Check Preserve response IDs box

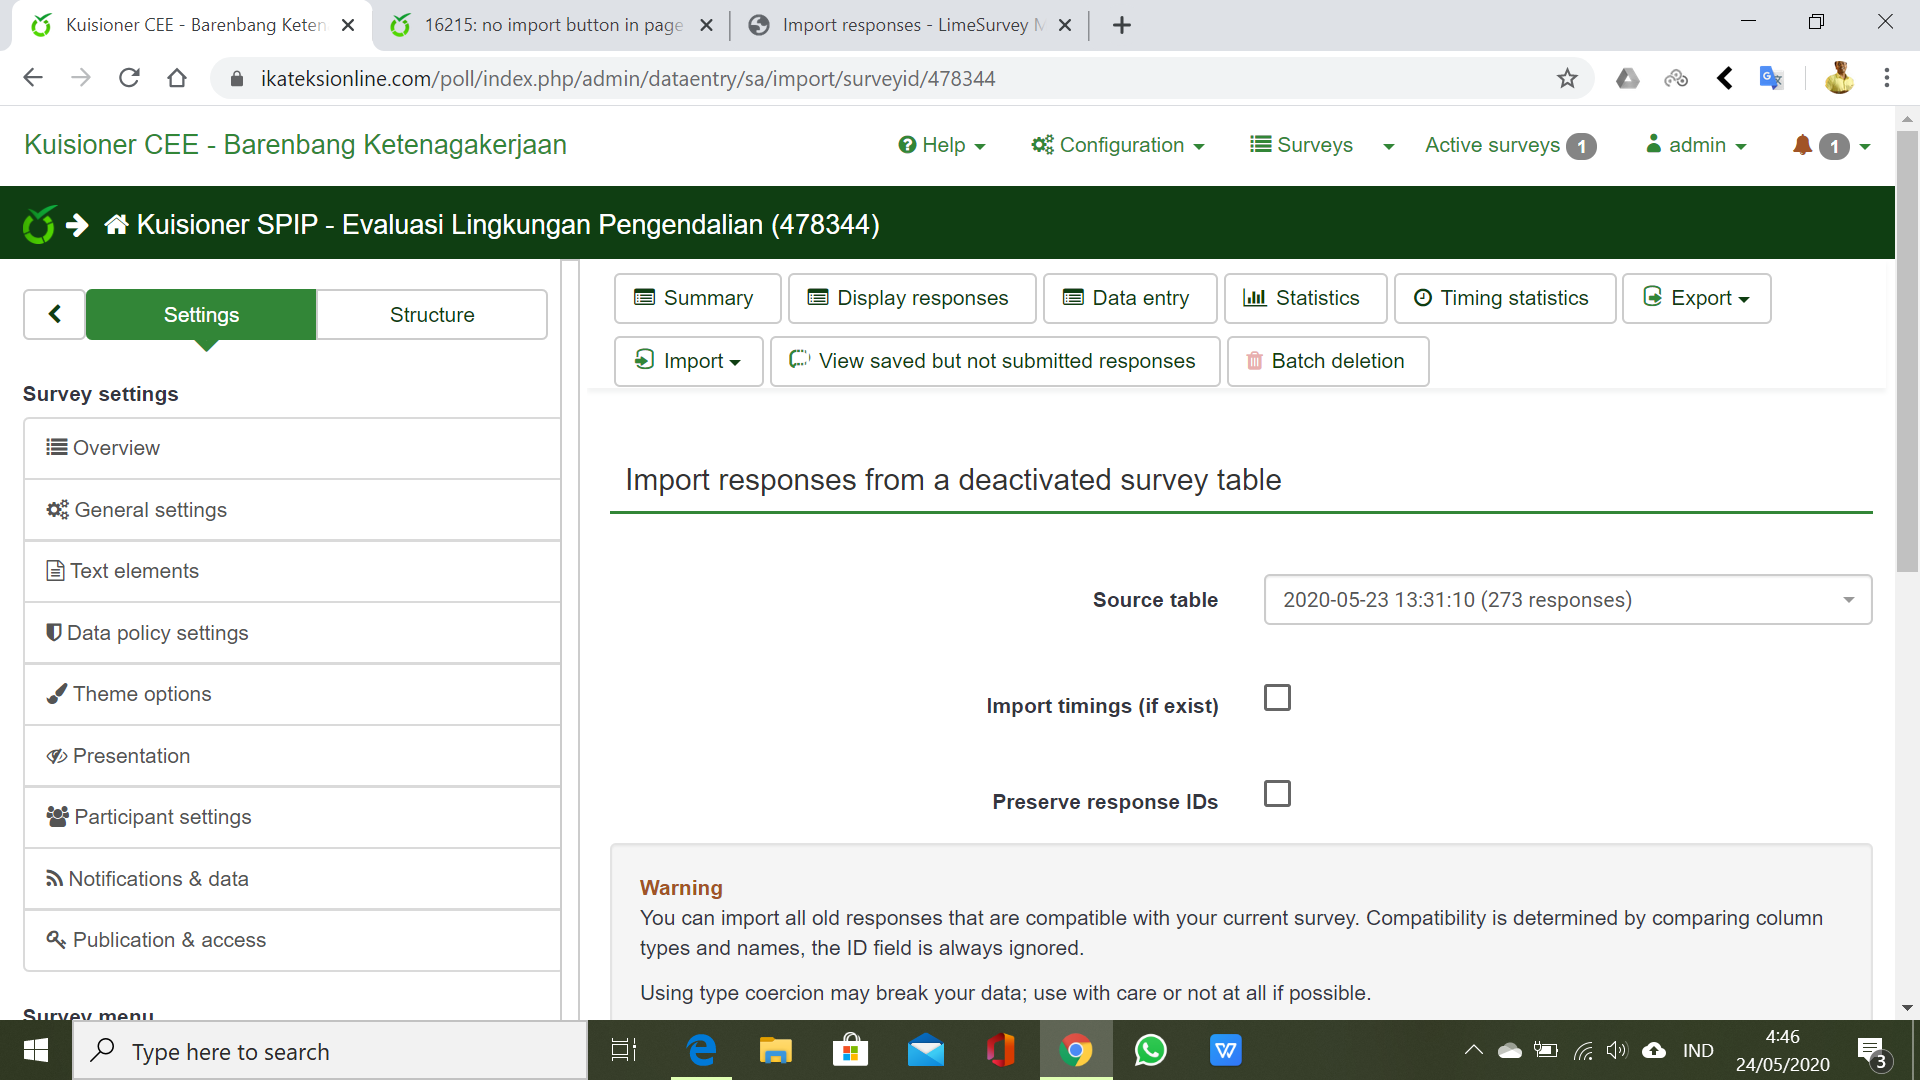[1277, 794]
